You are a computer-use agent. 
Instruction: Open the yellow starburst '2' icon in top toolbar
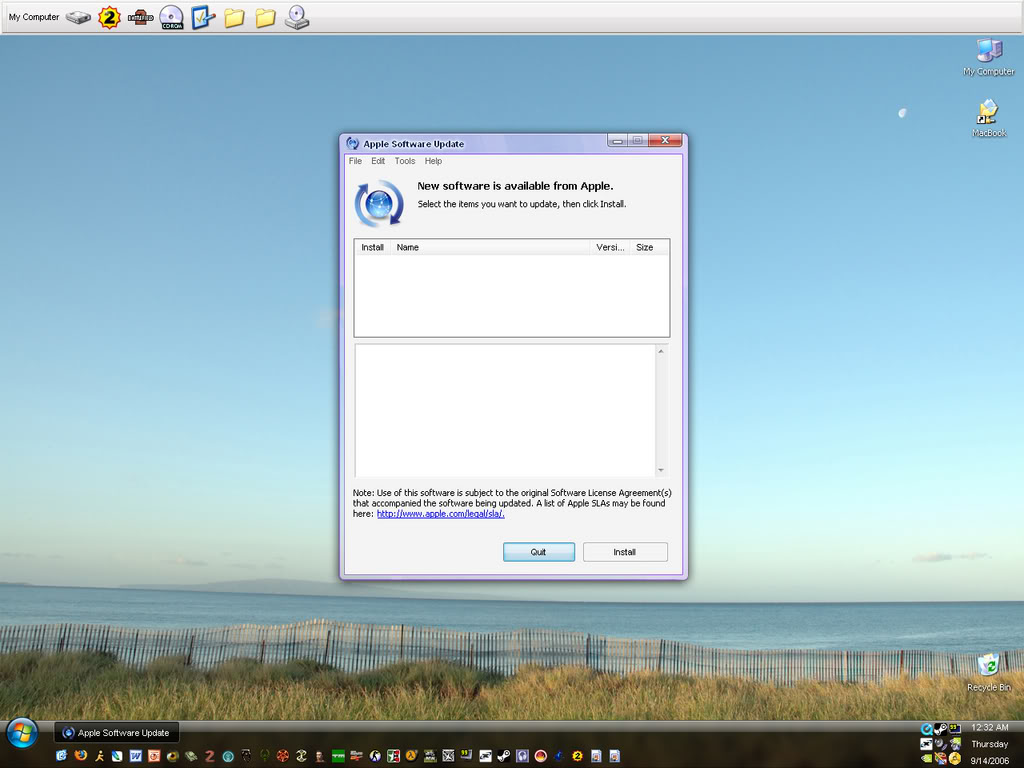click(x=109, y=18)
